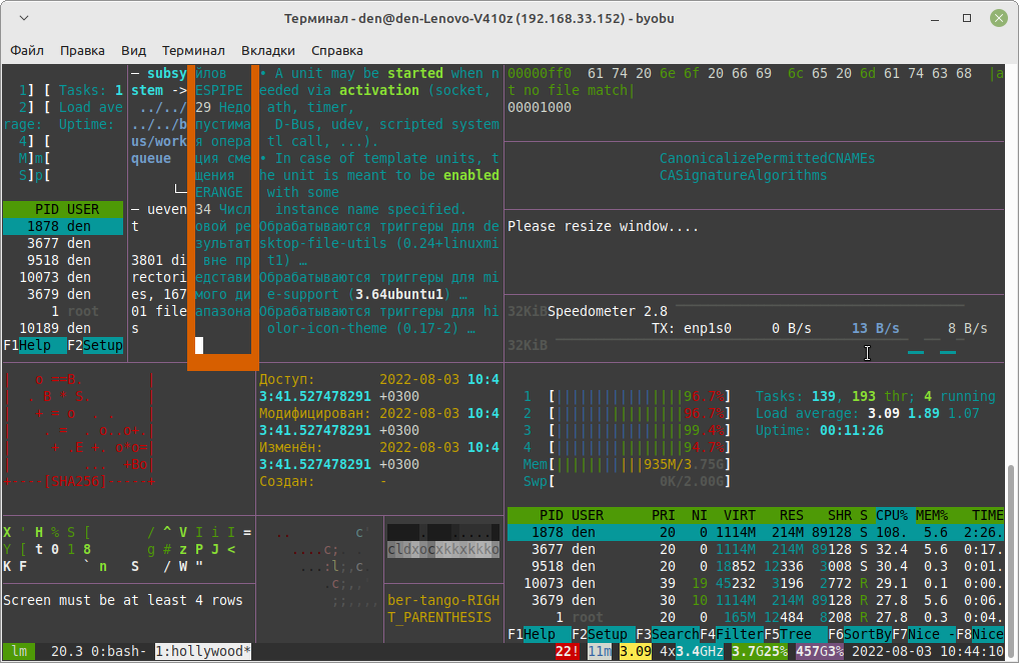This screenshot has width=1019, height=663.
Task: Click the 457G3% disk status indicator
Action: click(819, 651)
